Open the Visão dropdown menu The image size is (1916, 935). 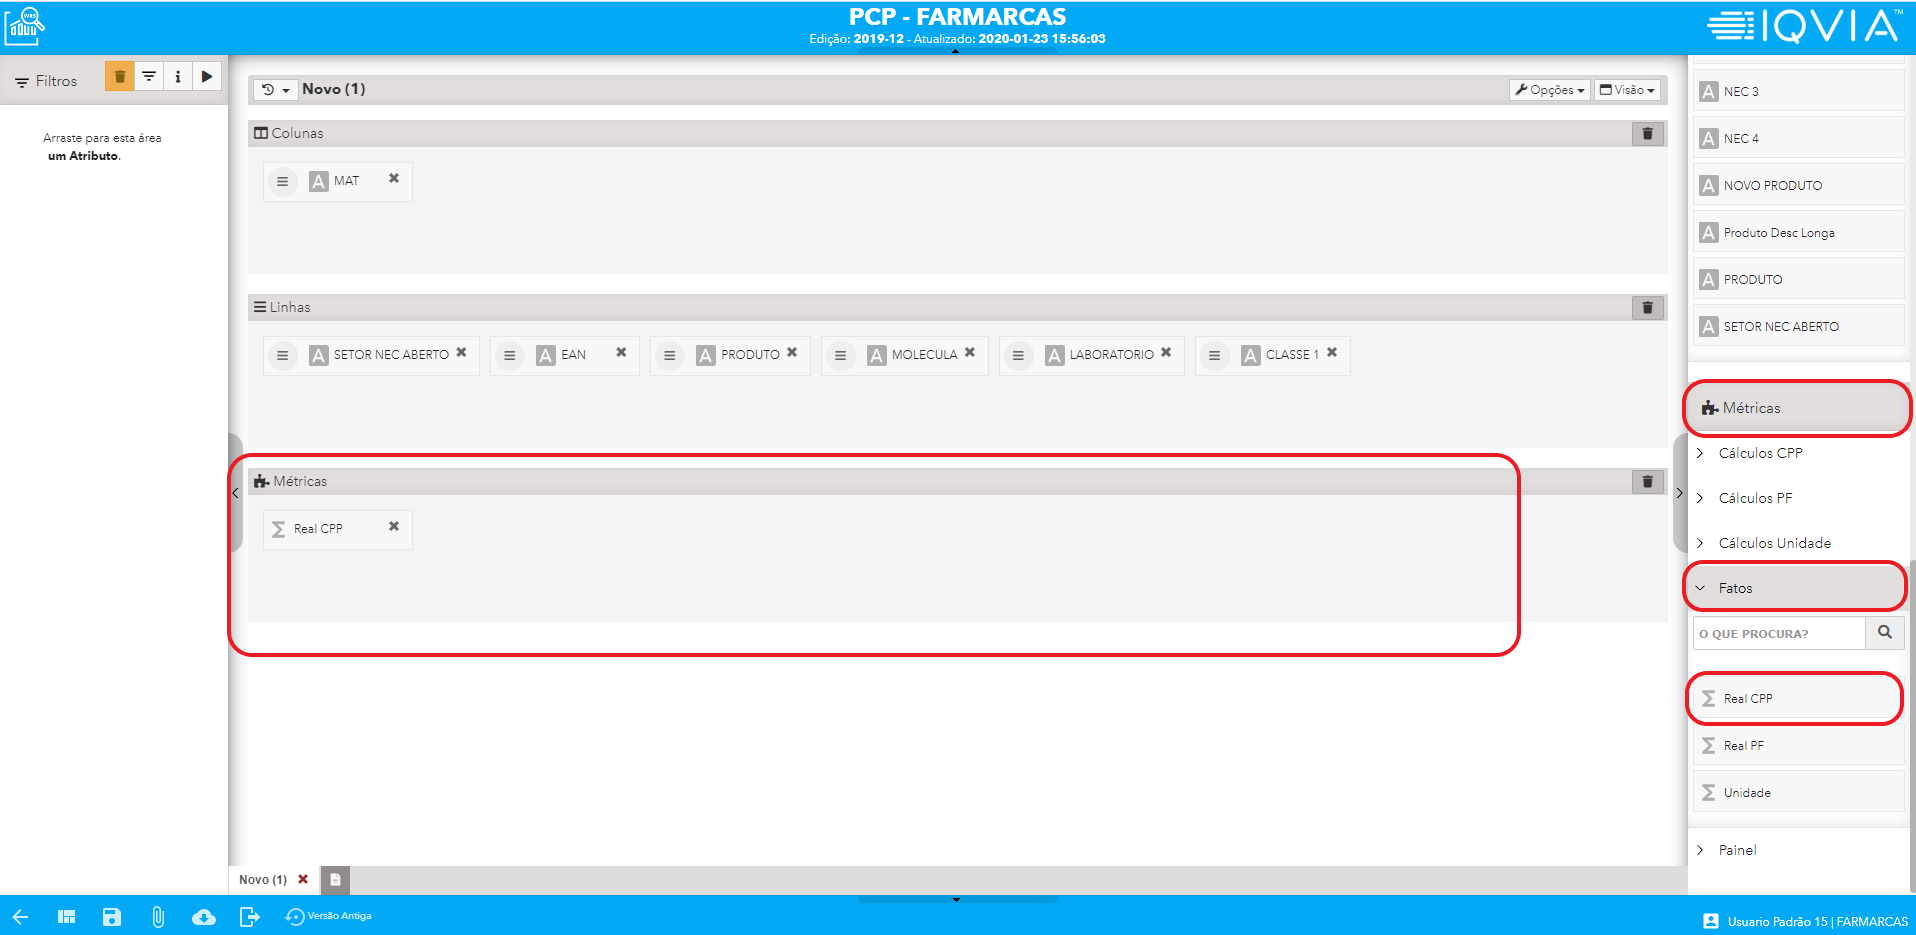[1627, 90]
